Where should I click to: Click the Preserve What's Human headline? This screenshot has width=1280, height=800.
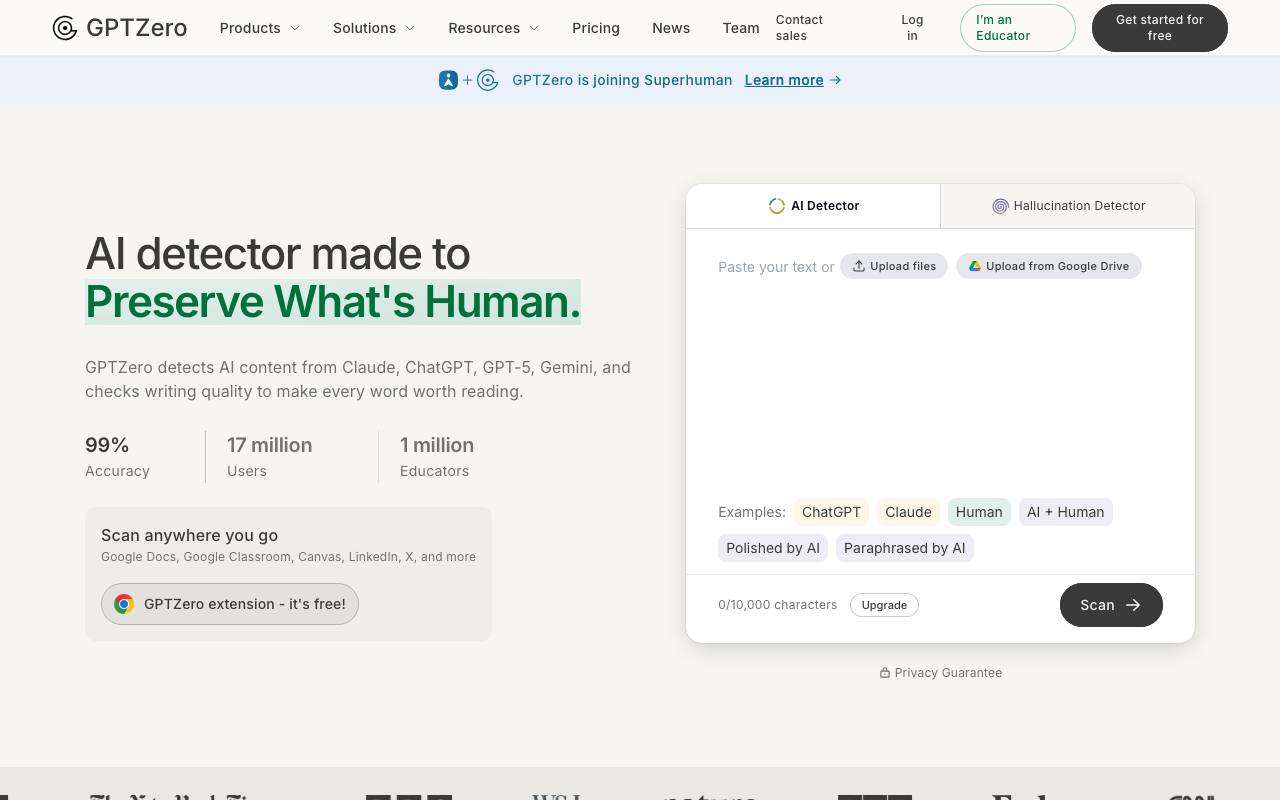pos(333,302)
